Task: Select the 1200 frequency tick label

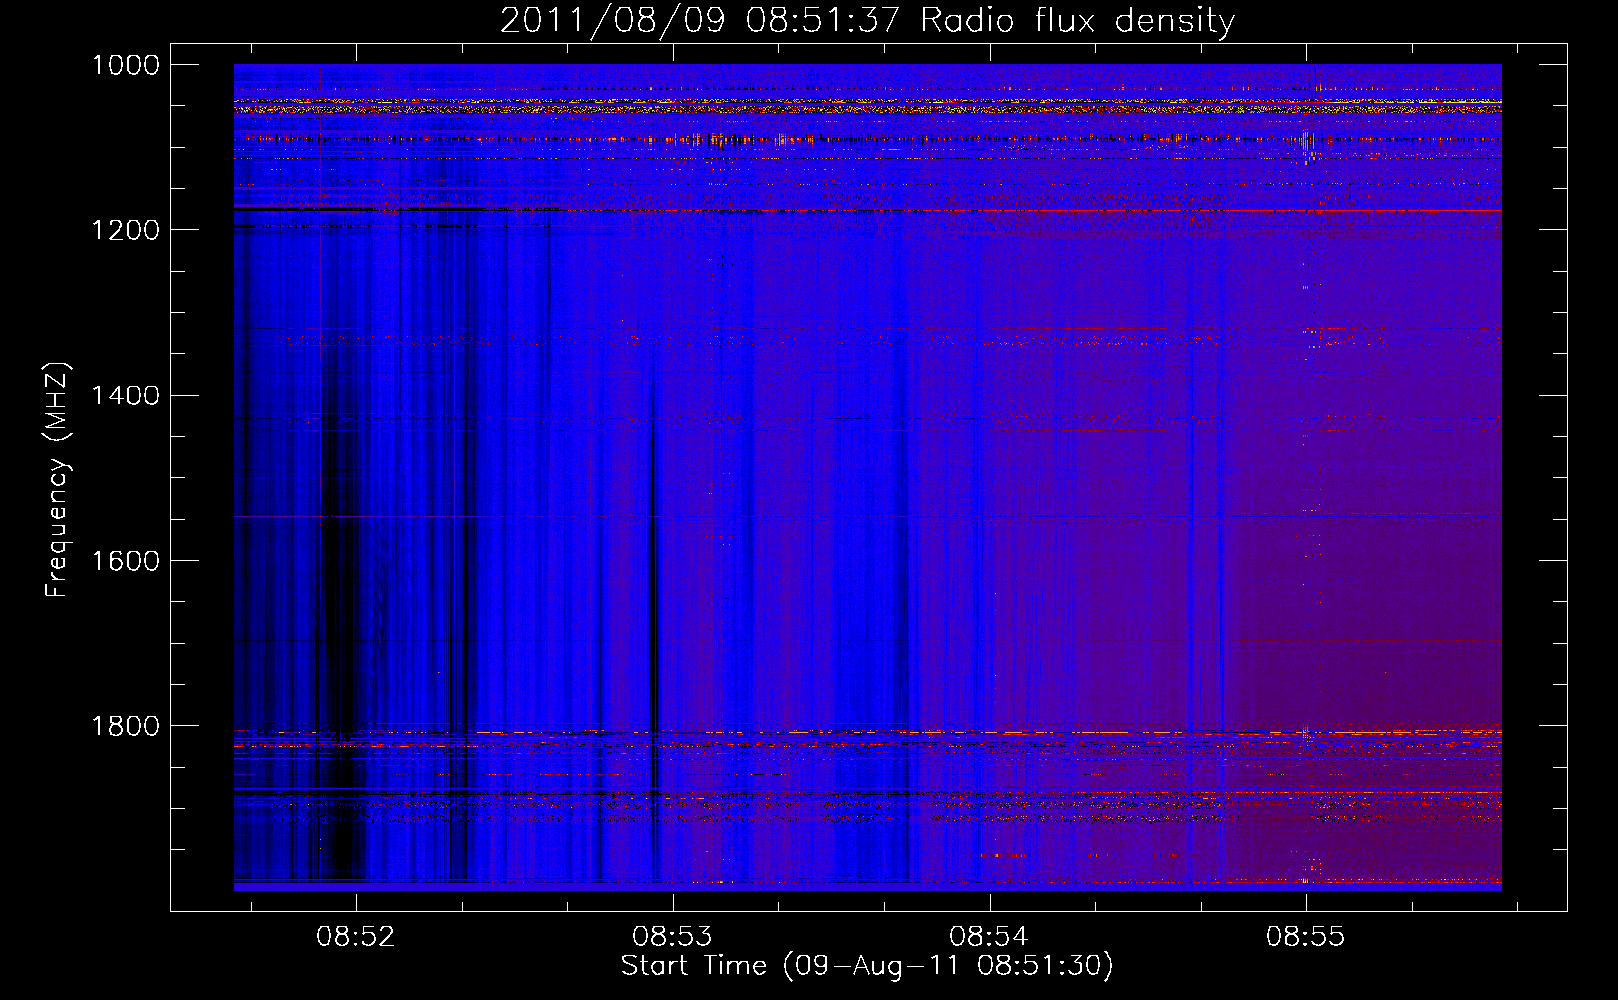Action: (126, 230)
